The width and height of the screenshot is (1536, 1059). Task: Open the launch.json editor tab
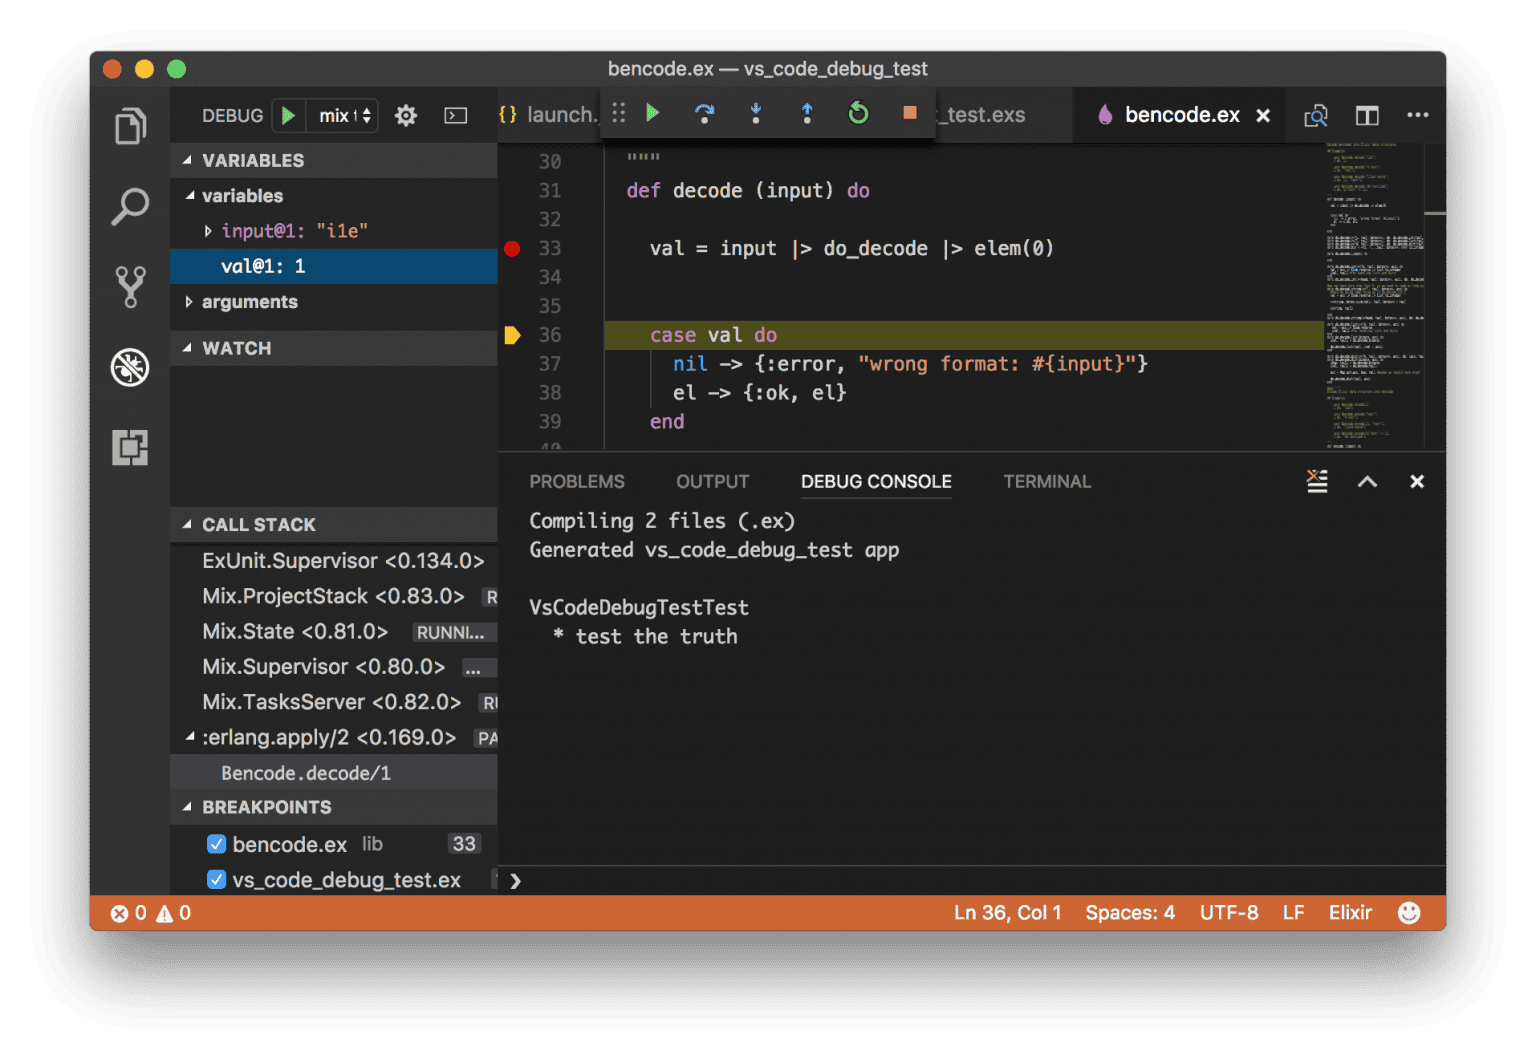click(548, 116)
